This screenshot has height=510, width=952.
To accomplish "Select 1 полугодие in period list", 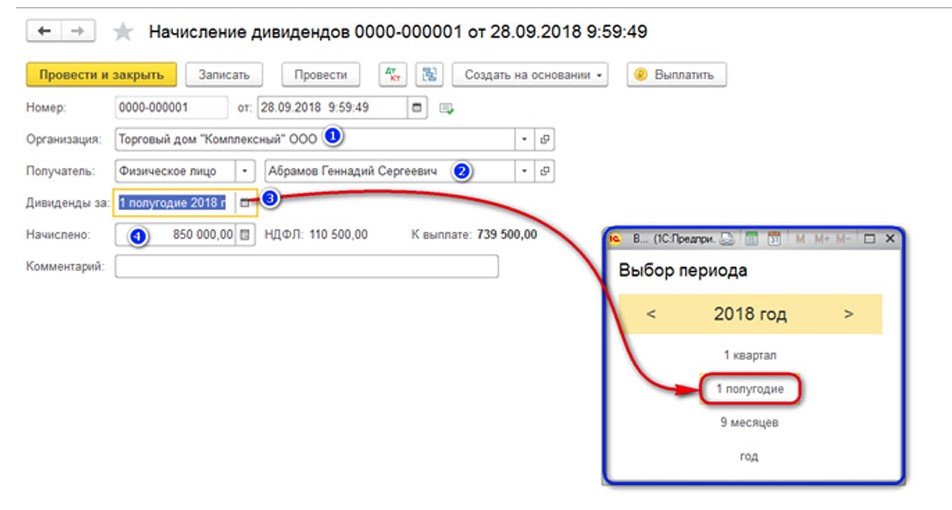I will point(750,389).
